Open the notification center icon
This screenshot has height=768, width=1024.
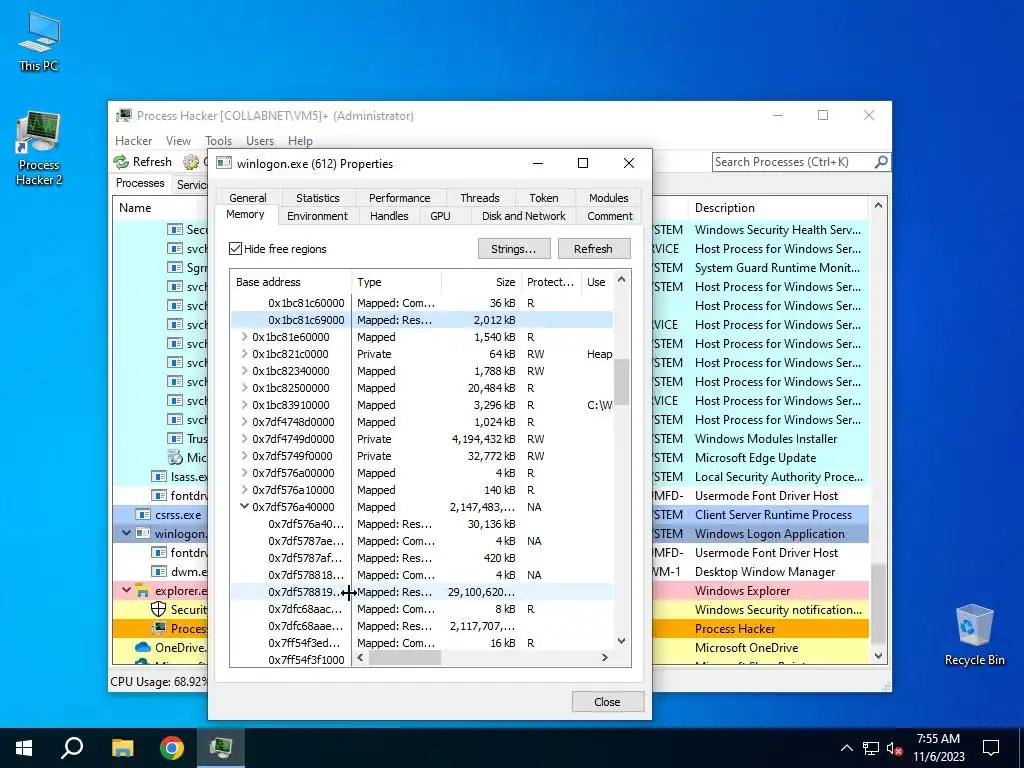(x=991, y=748)
